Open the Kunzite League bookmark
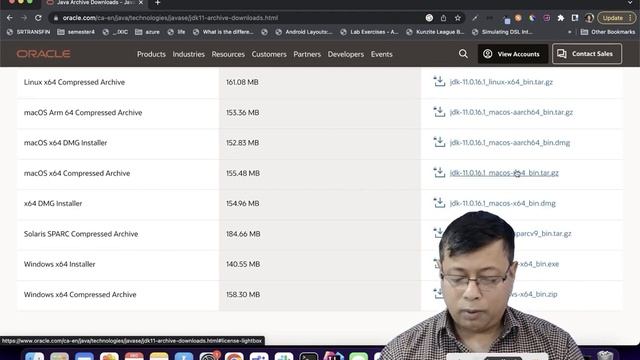The width and height of the screenshot is (640, 360). [435, 32]
